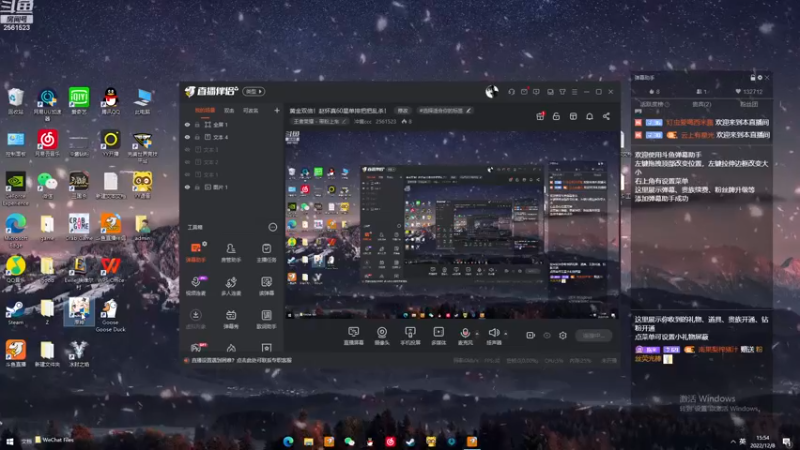Open the layout grid icon above preview
This screenshot has width=800, height=450.
[573, 116]
